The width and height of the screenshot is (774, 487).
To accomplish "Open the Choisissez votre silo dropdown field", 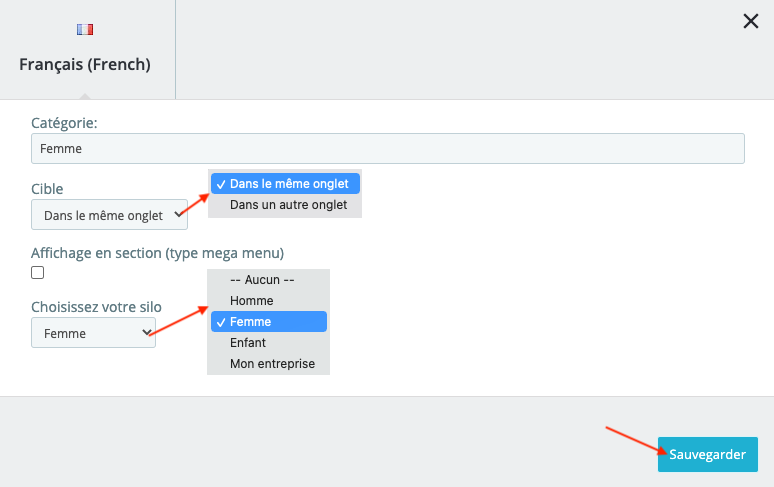I will coord(92,333).
